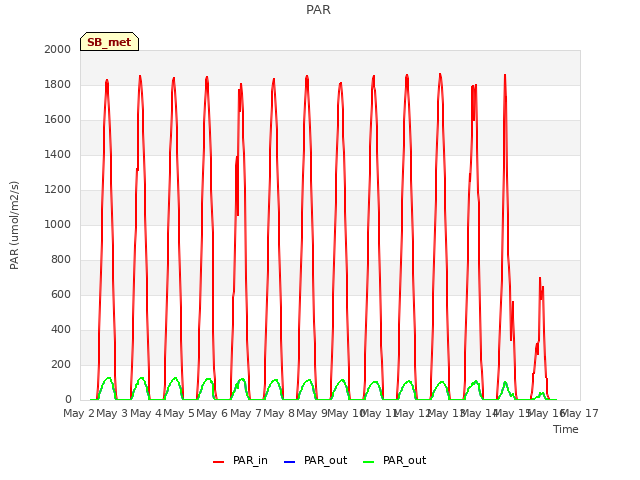The width and height of the screenshot is (640, 480).
Task: Click the blue PAR_out legend swatch
Action: pos(289,462)
